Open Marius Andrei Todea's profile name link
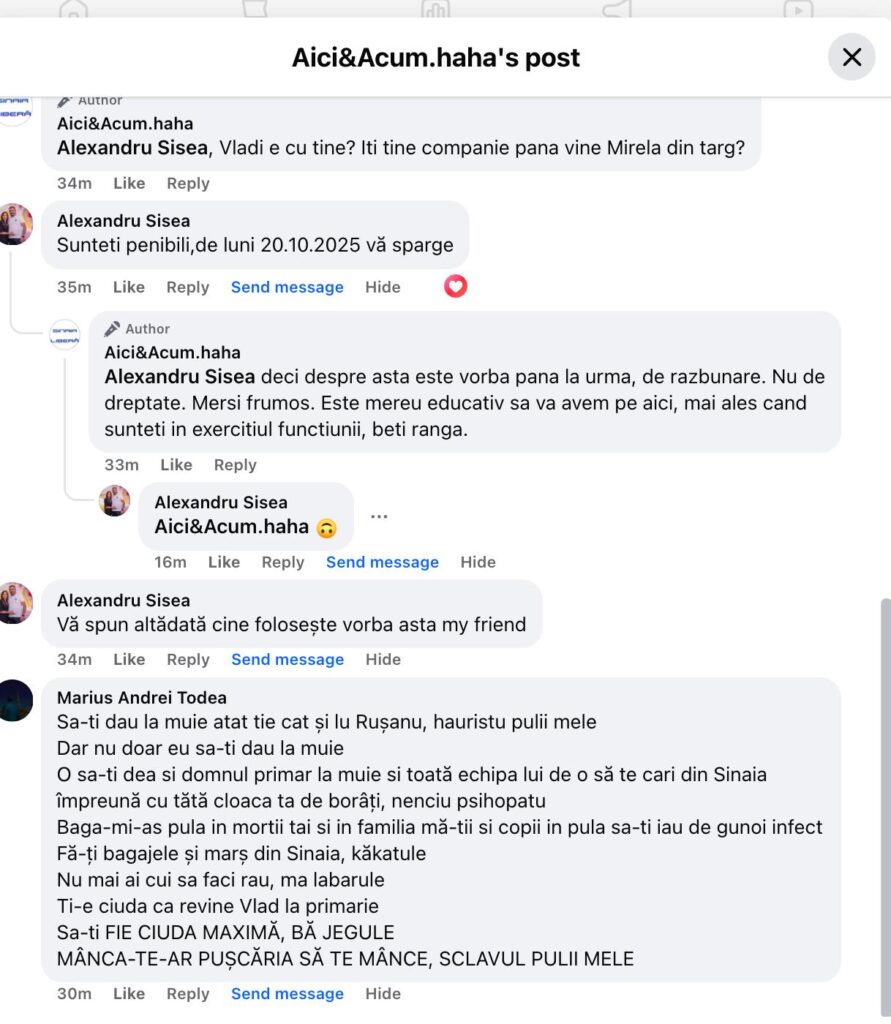891x1024 pixels. click(x=142, y=698)
